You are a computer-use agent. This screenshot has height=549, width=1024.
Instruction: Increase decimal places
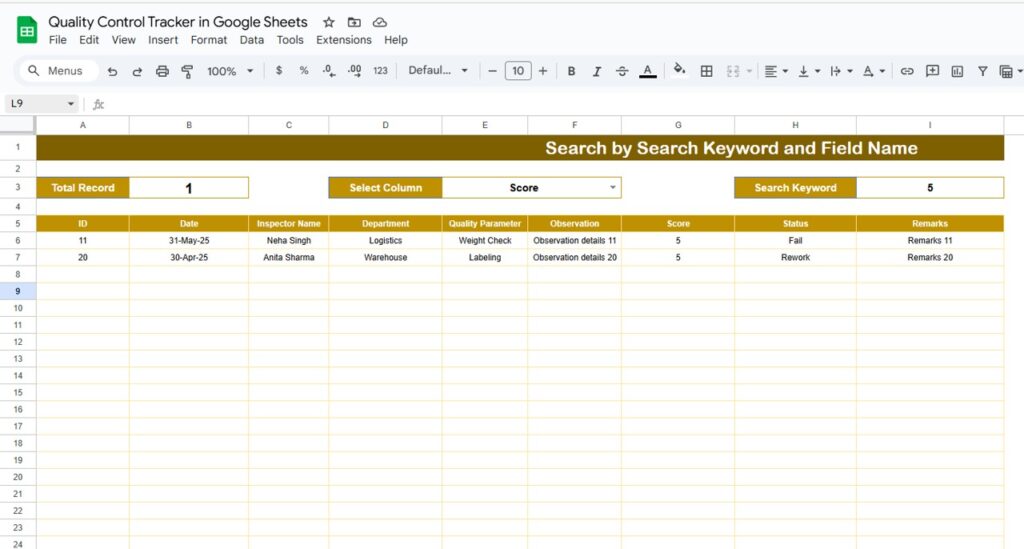click(x=355, y=71)
